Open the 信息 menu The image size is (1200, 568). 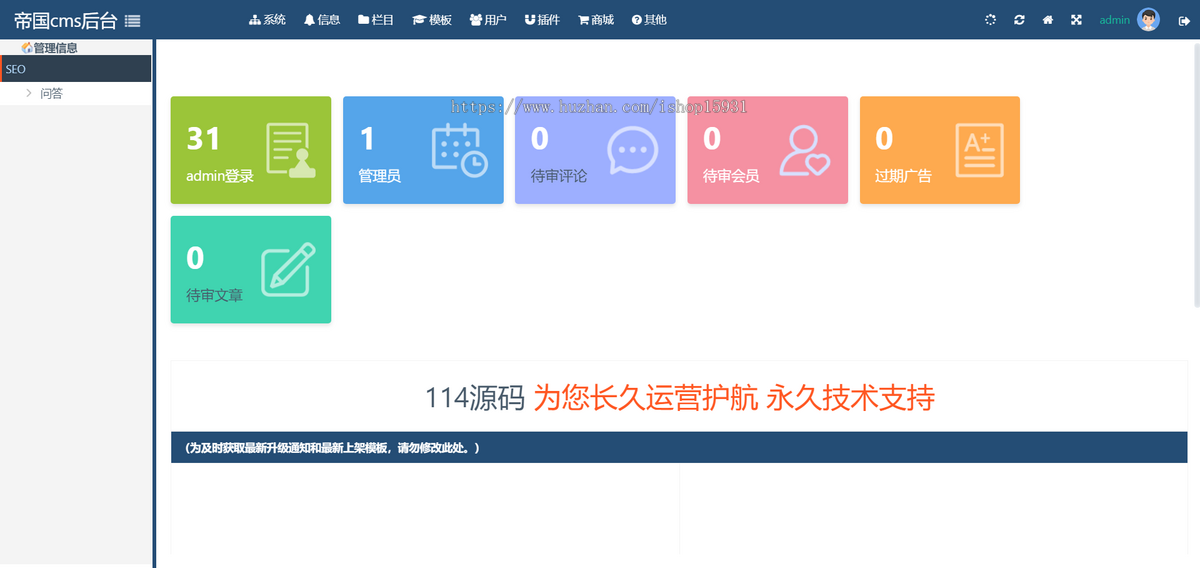[322, 20]
